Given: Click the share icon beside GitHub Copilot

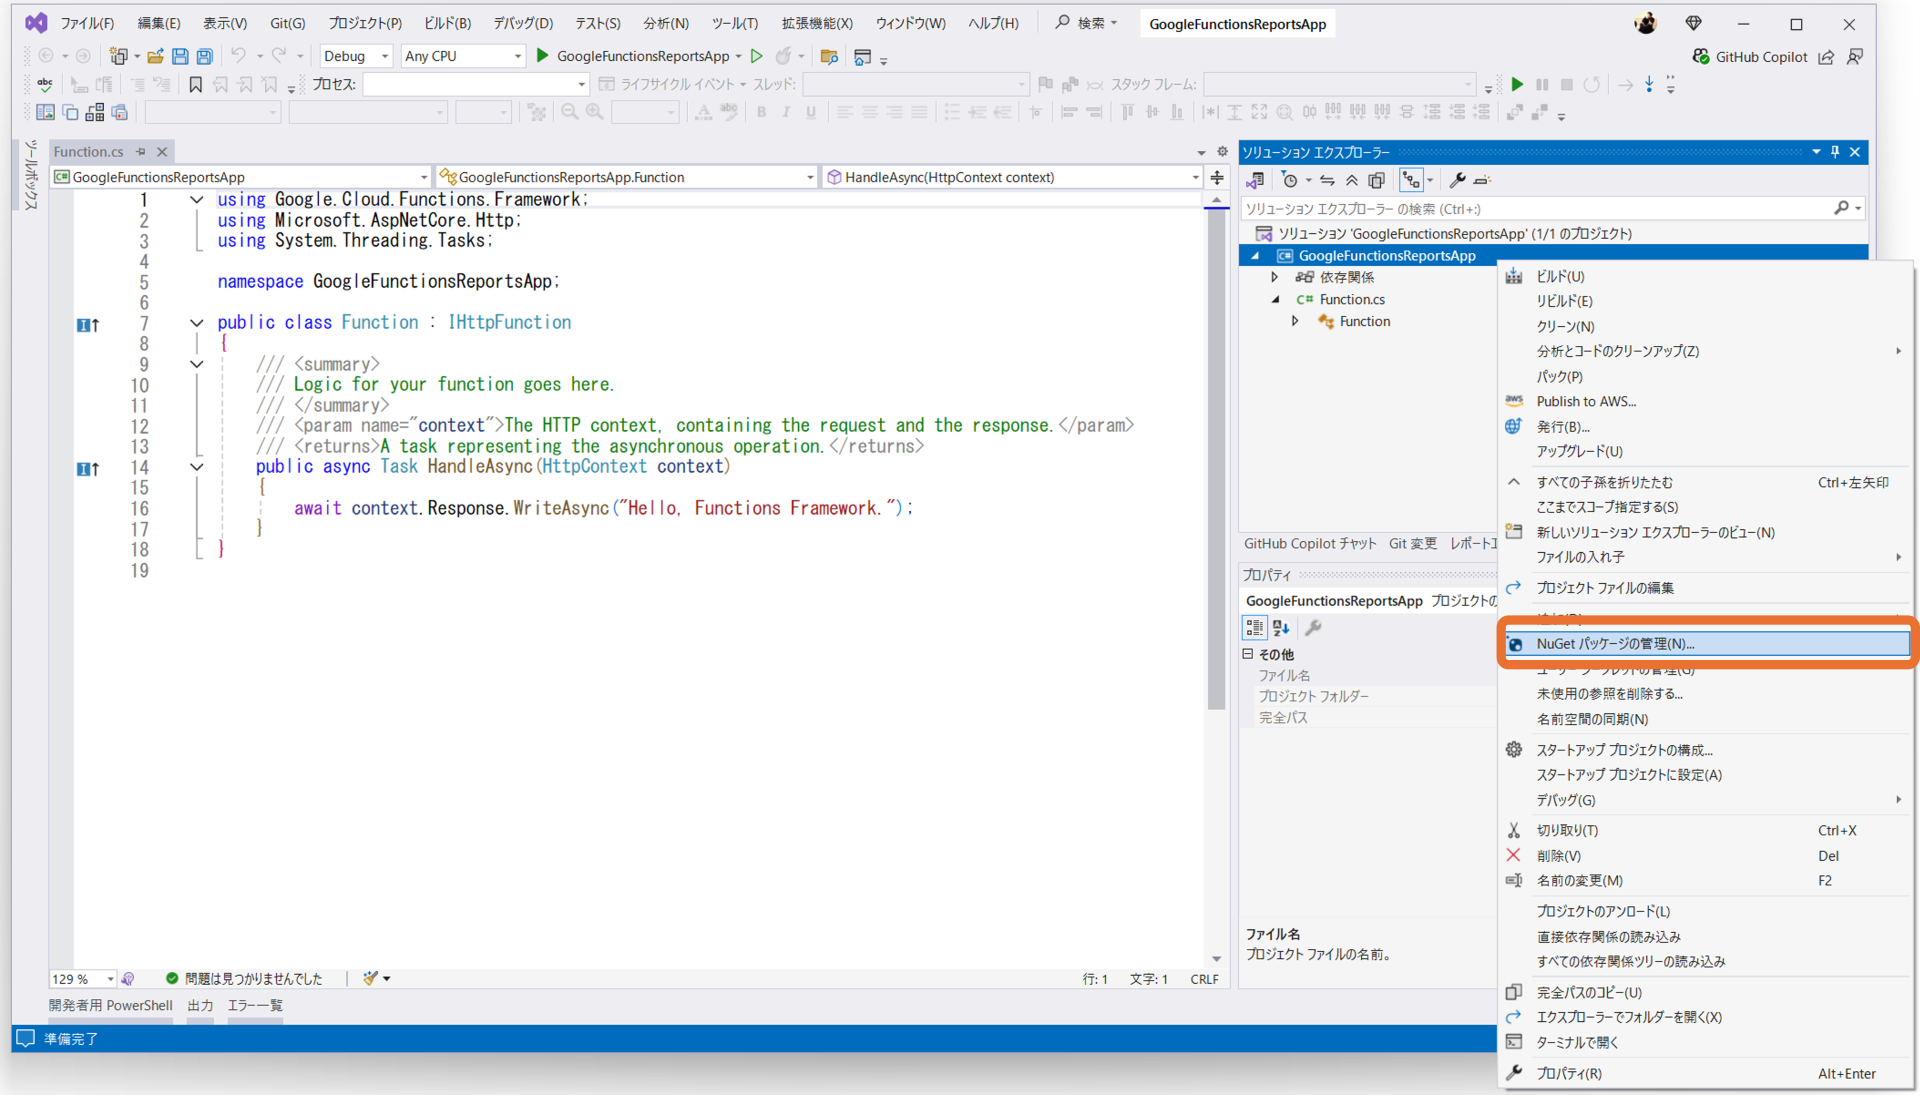Looking at the screenshot, I should coord(1826,57).
